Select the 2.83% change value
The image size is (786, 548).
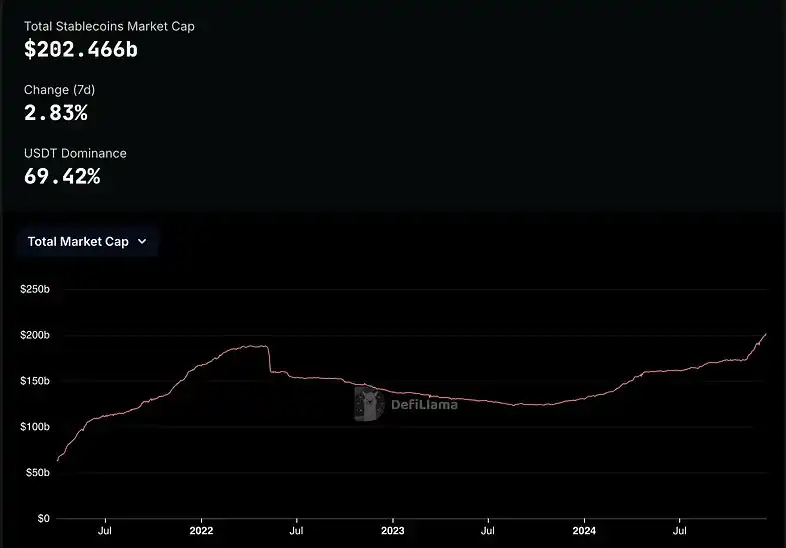[x=56, y=113]
